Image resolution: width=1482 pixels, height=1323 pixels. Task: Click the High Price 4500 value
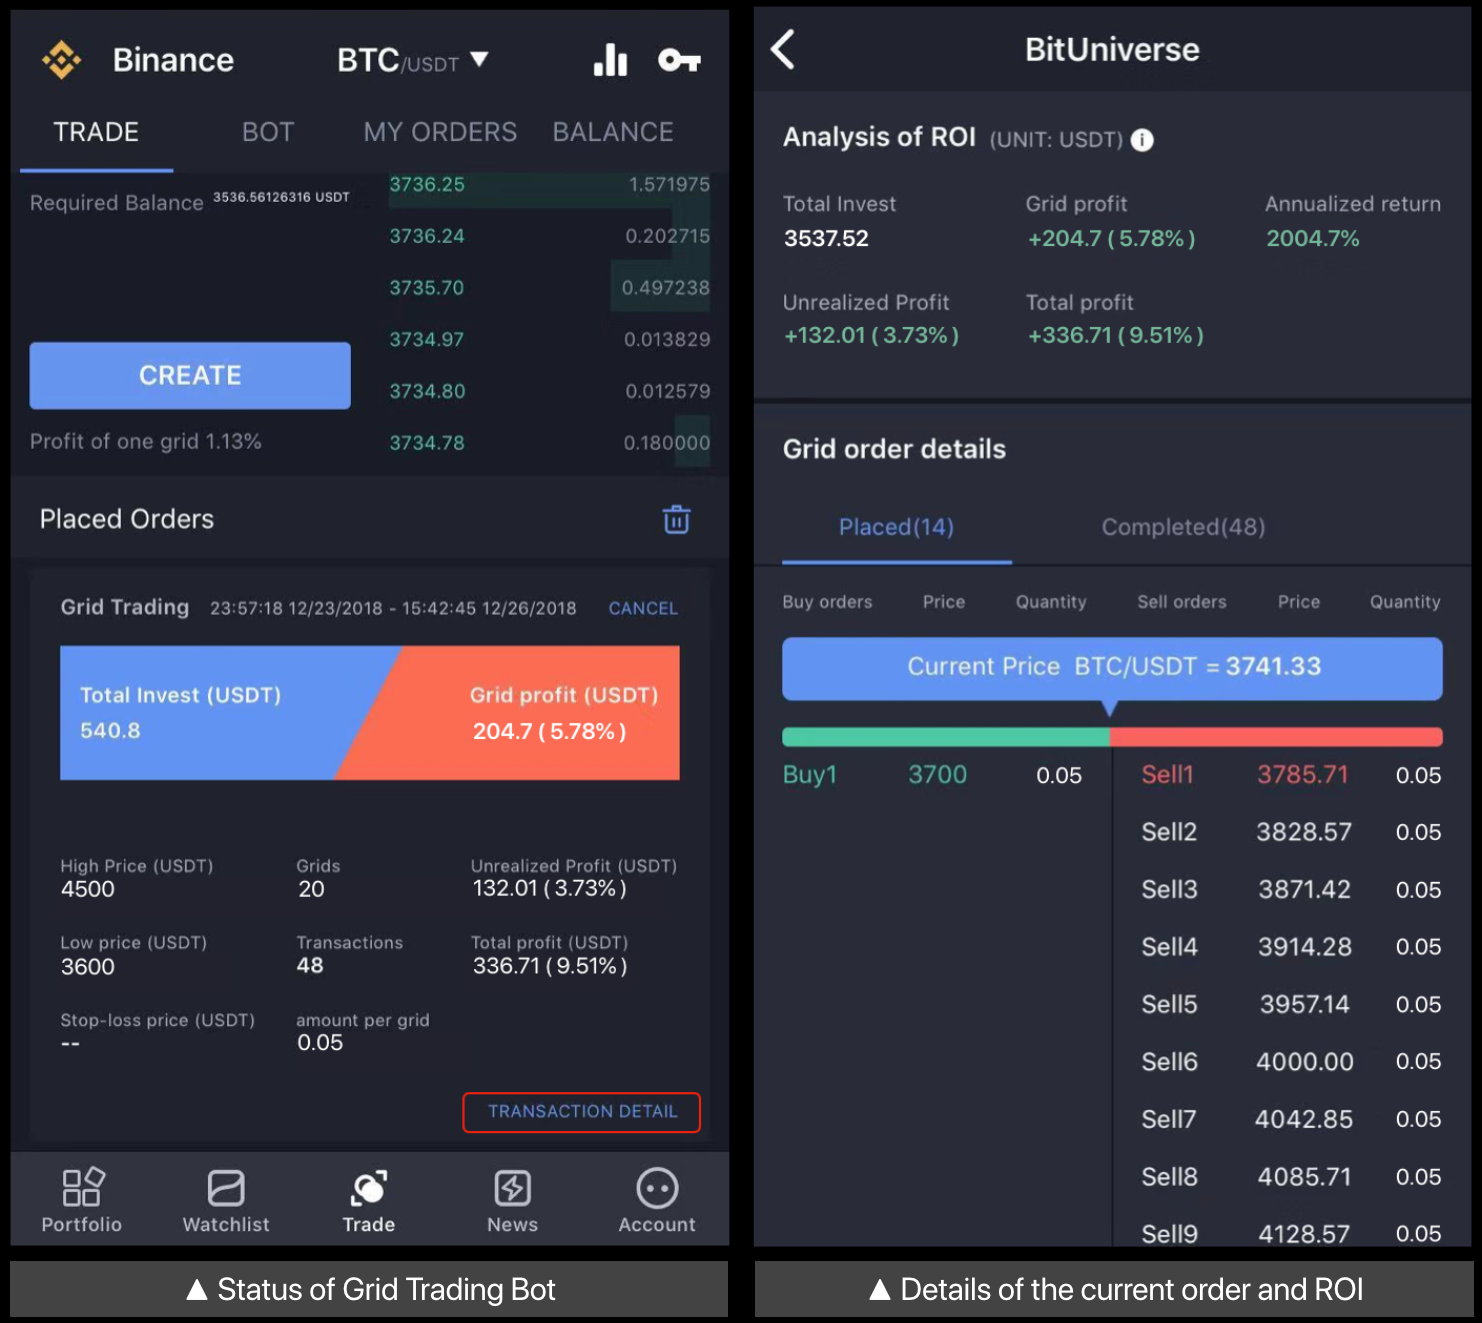pyautogui.click(x=88, y=889)
